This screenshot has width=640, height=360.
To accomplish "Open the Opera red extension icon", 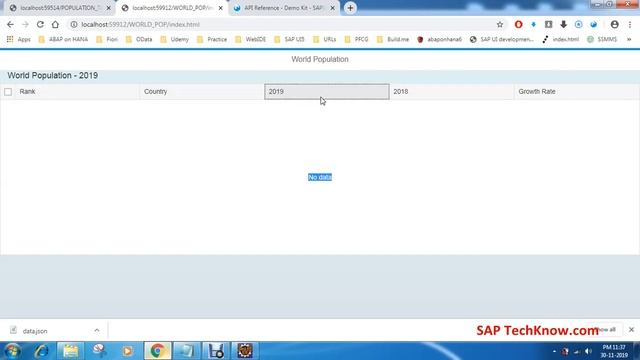I will pos(518,24).
